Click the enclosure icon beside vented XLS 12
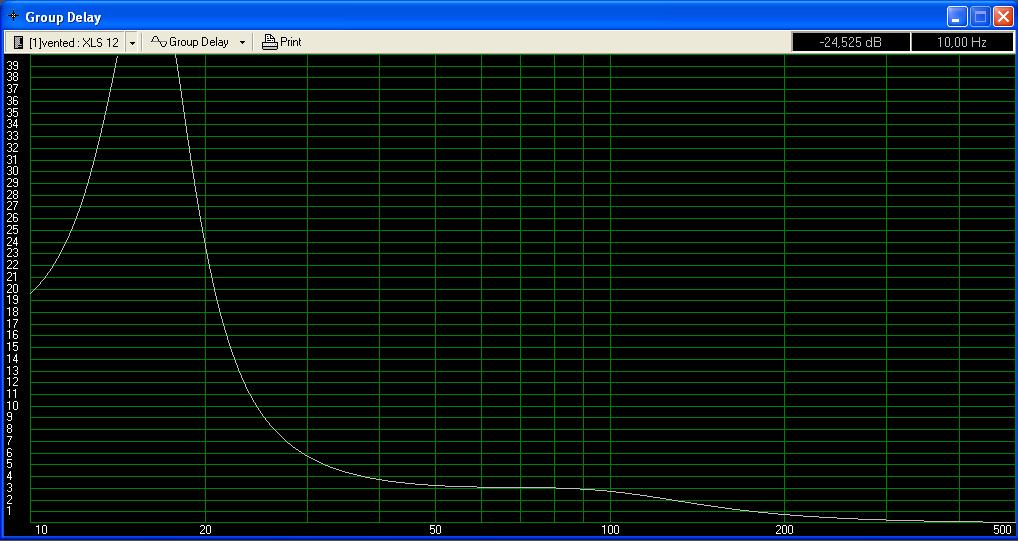 click(x=18, y=42)
